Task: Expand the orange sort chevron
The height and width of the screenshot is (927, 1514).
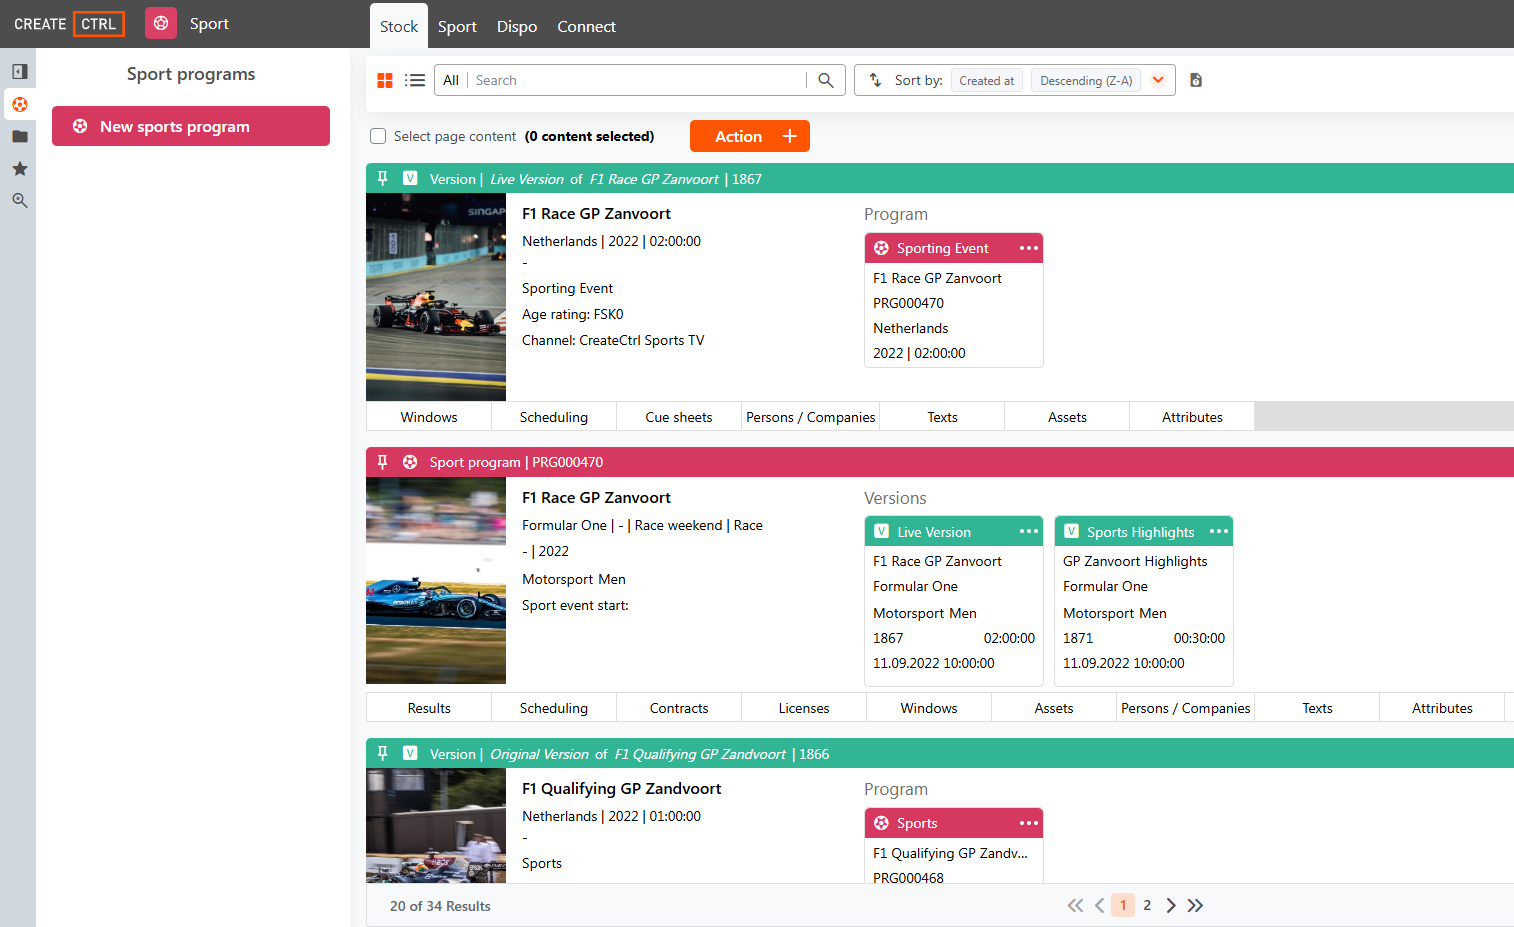Action: (x=1158, y=80)
